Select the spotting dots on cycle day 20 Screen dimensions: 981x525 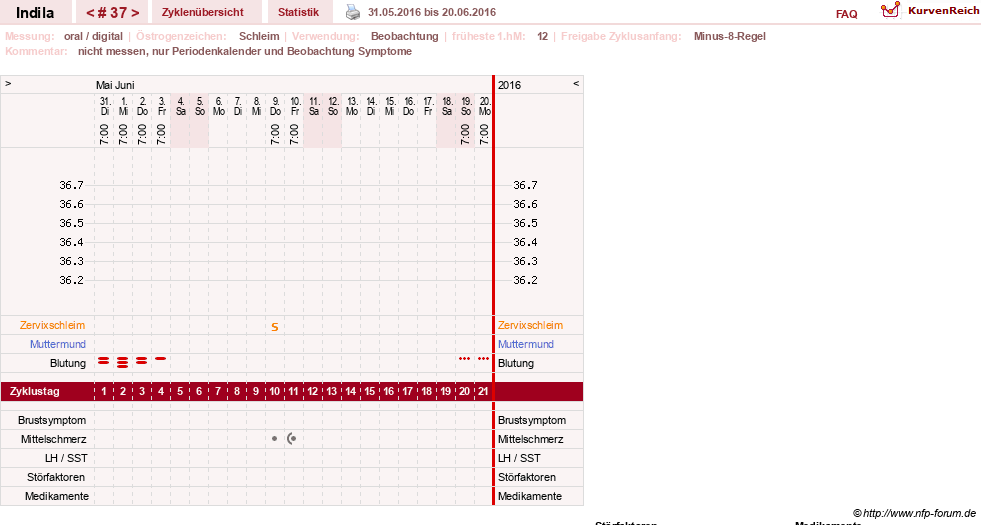tap(464, 359)
